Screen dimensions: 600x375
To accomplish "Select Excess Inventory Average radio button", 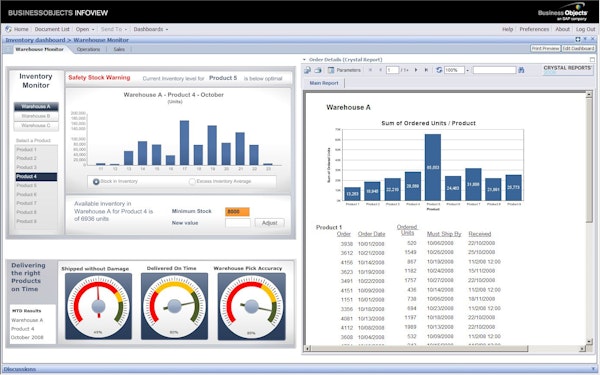I will pyautogui.click(x=192, y=181).
